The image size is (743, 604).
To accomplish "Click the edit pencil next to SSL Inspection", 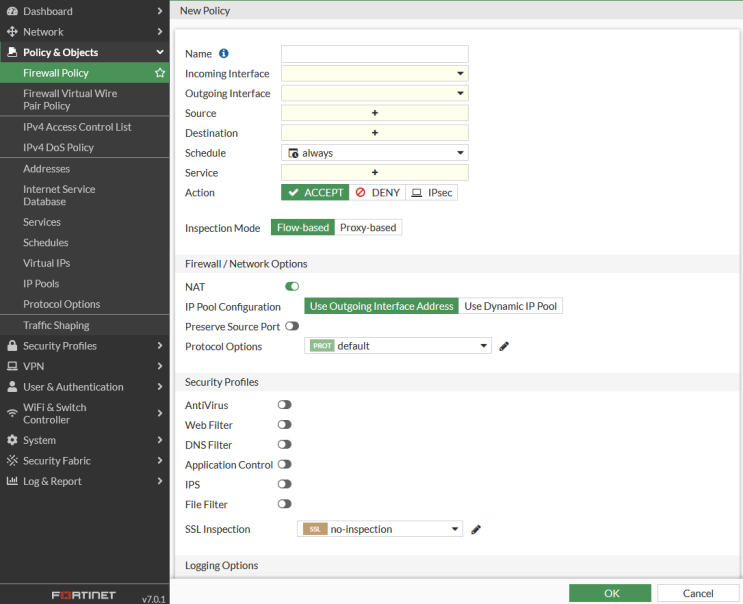I will tap(476, 529).
